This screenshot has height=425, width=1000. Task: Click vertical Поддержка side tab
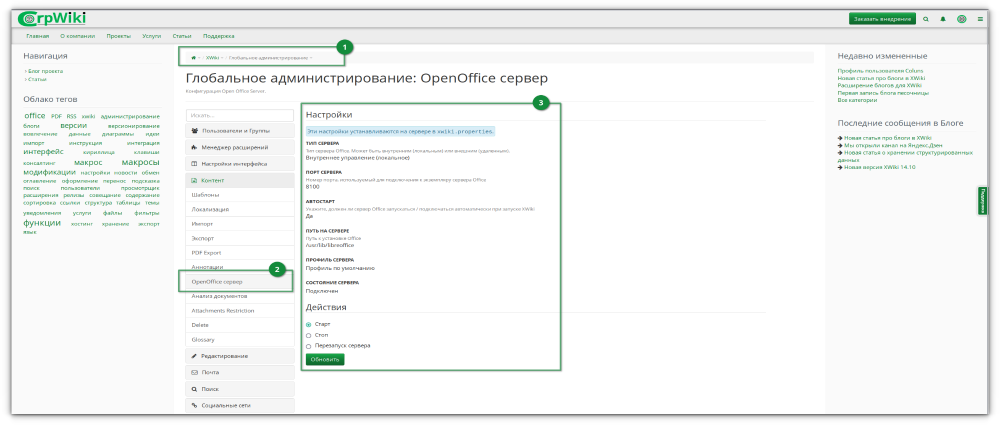[x=982, y=200]
